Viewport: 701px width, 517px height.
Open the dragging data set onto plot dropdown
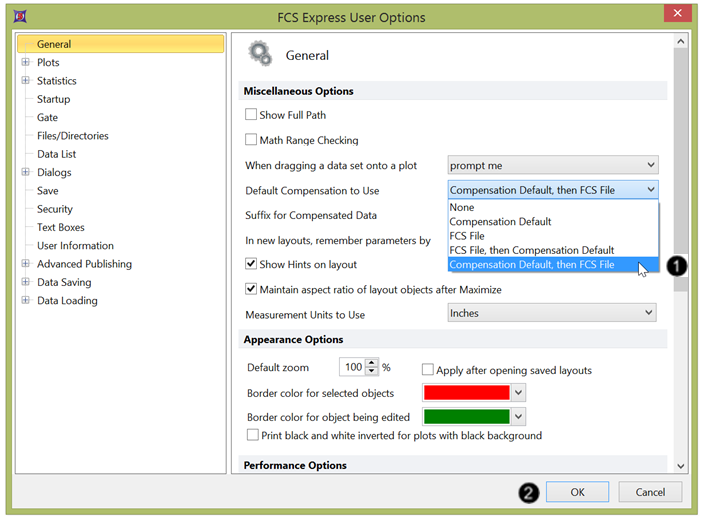tap(553, 165)
